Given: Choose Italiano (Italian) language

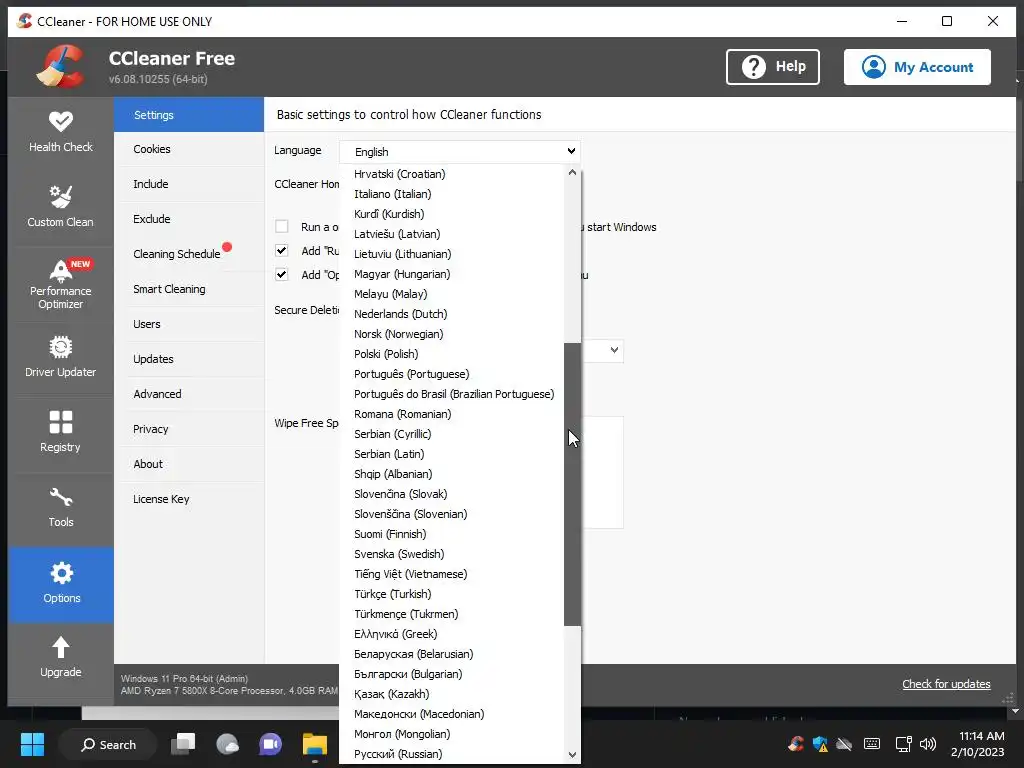Looking at the screenshot, I should (x=452, y=194).
